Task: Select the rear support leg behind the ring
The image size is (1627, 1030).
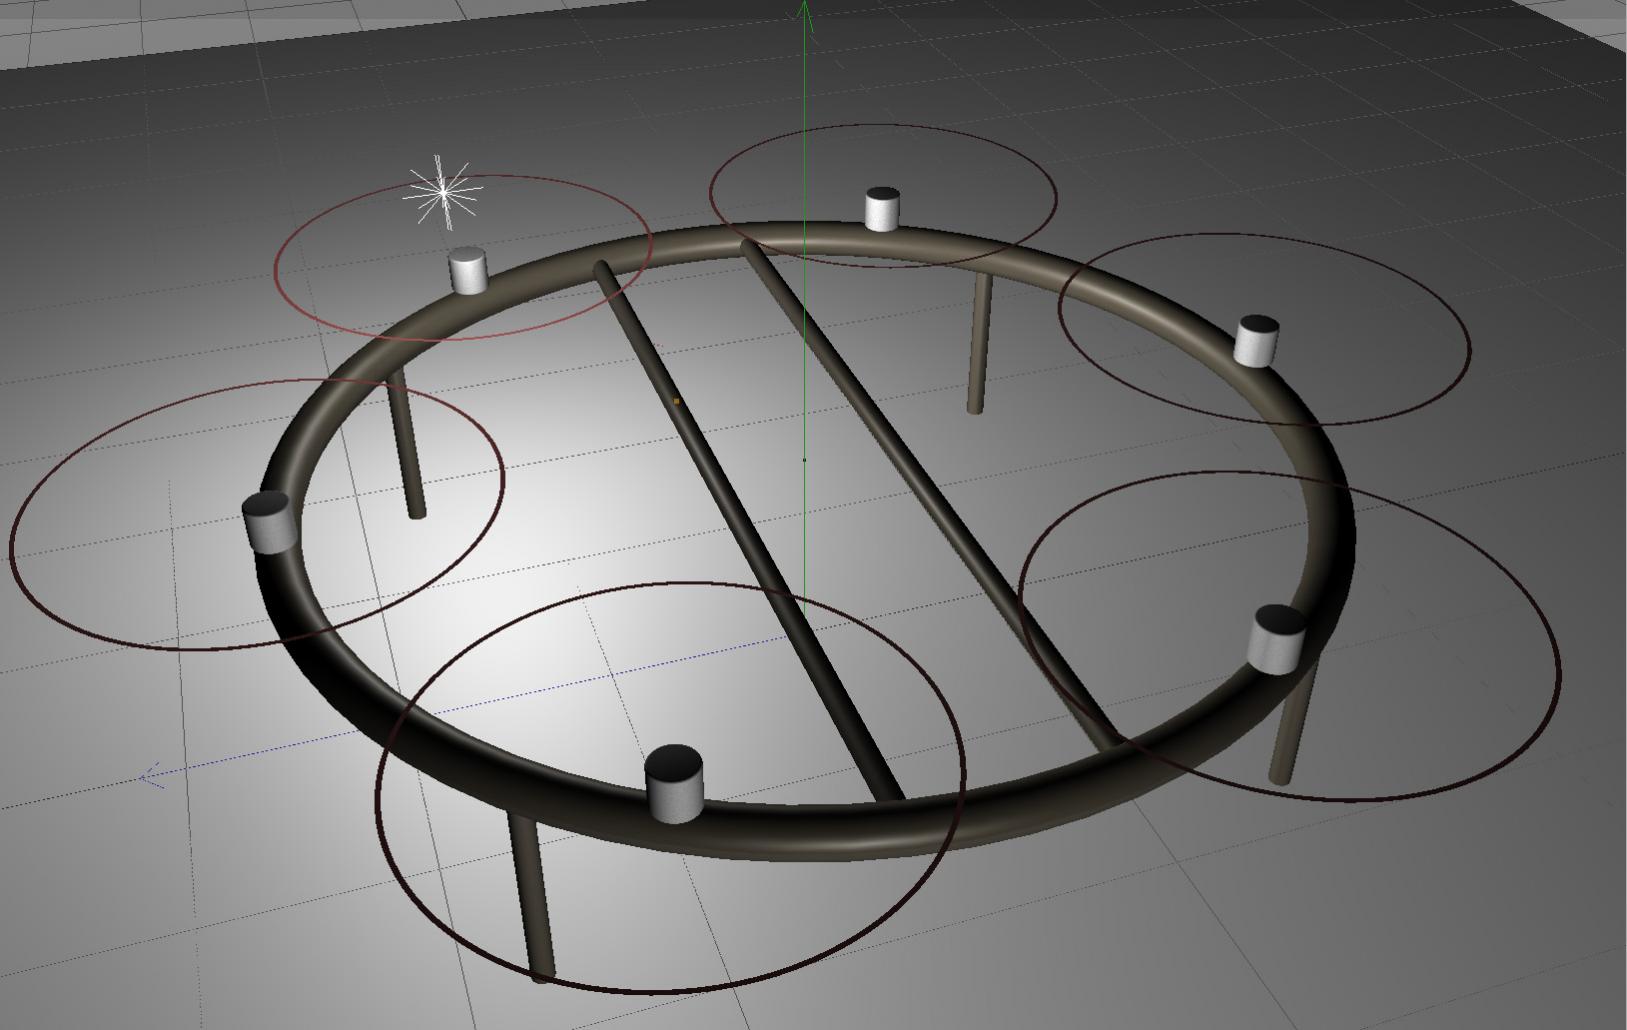Action: click(979, 341)
